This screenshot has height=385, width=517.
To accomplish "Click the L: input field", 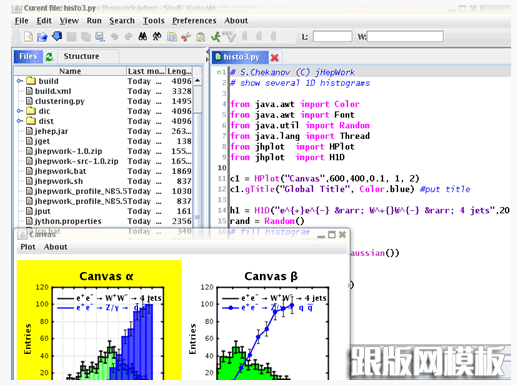I will [333, 36].
